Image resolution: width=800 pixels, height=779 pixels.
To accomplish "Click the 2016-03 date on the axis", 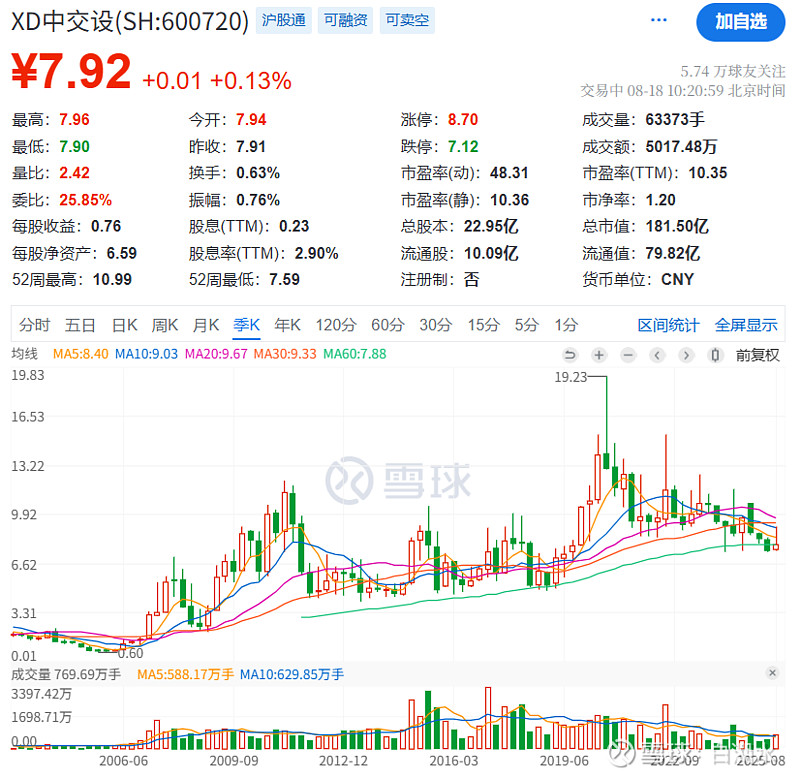I will coord(454,761).
